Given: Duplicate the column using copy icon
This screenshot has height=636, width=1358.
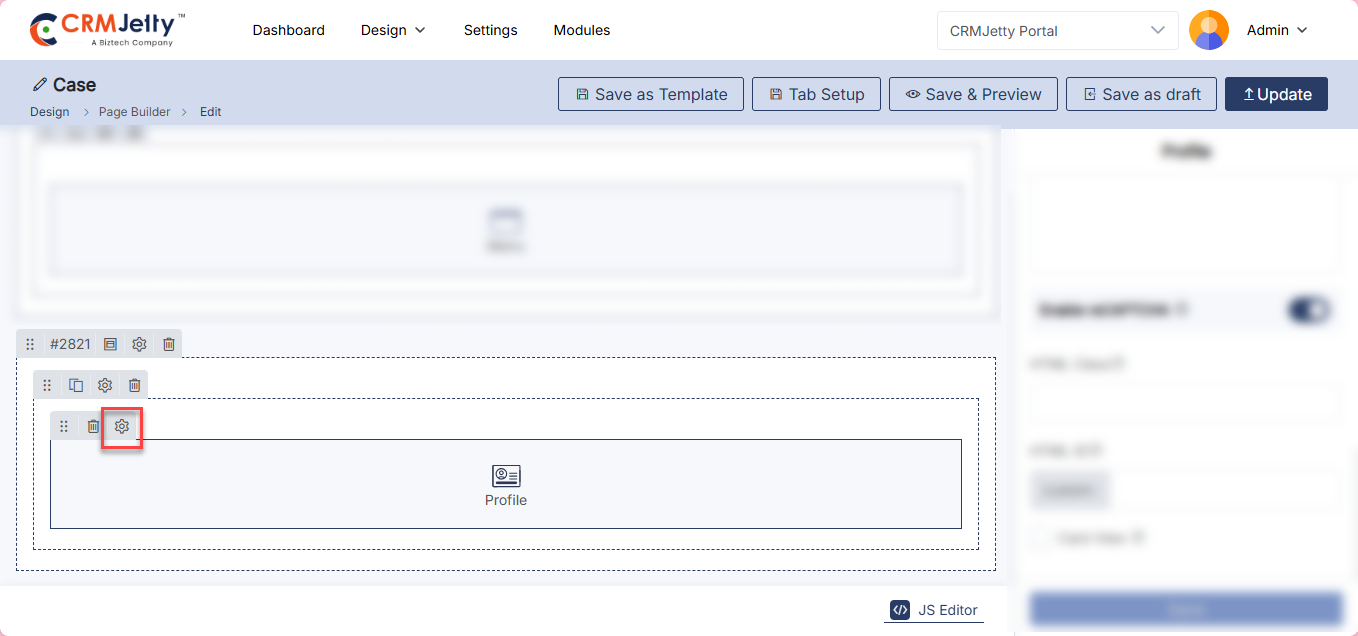Looking at the screenshot, I should [x=76, y=385].
